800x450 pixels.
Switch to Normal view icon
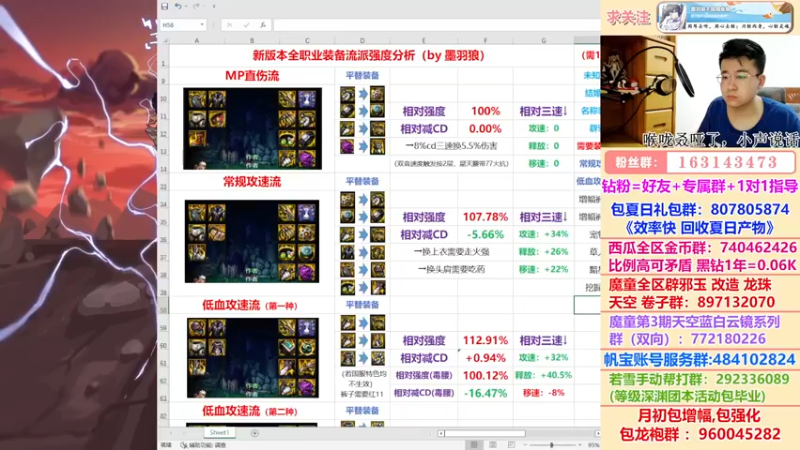coord(474,445)
